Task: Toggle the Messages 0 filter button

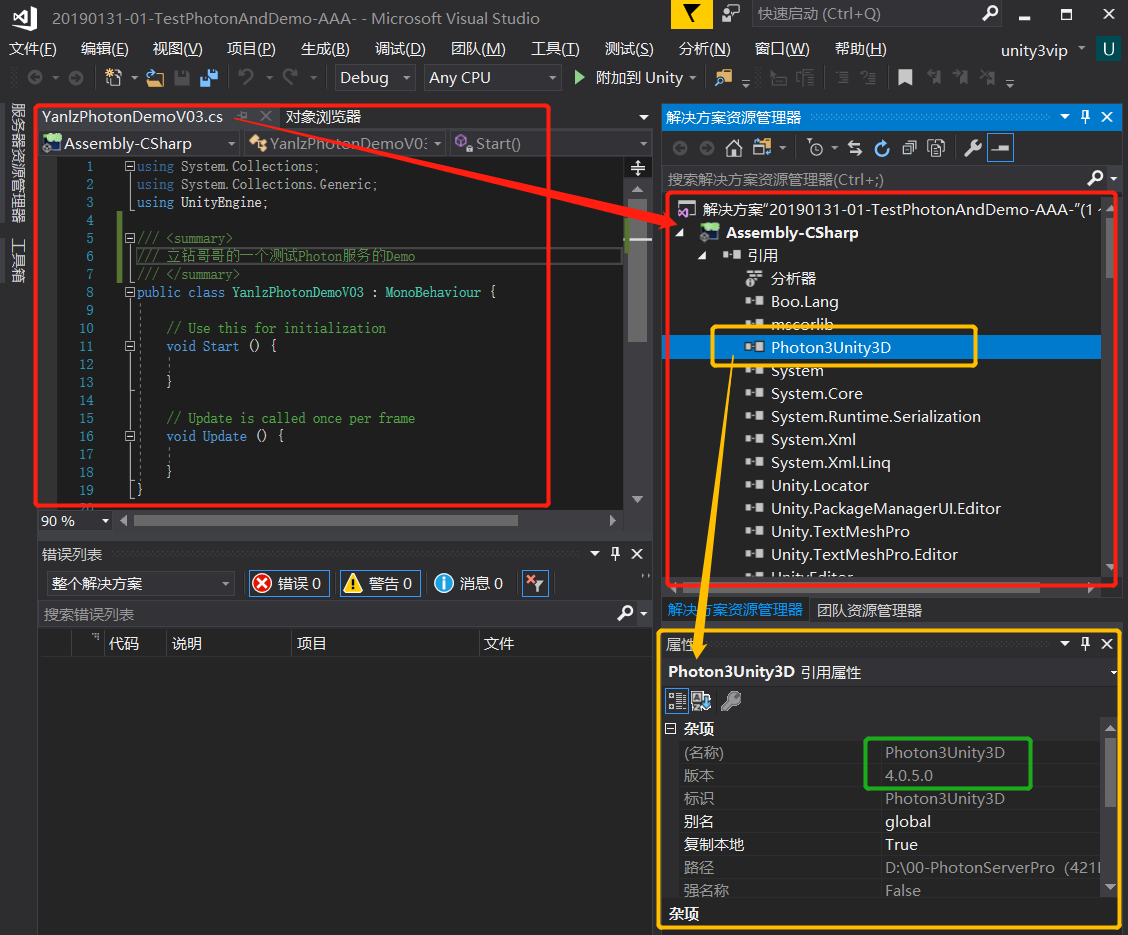Action: point(470,583)
